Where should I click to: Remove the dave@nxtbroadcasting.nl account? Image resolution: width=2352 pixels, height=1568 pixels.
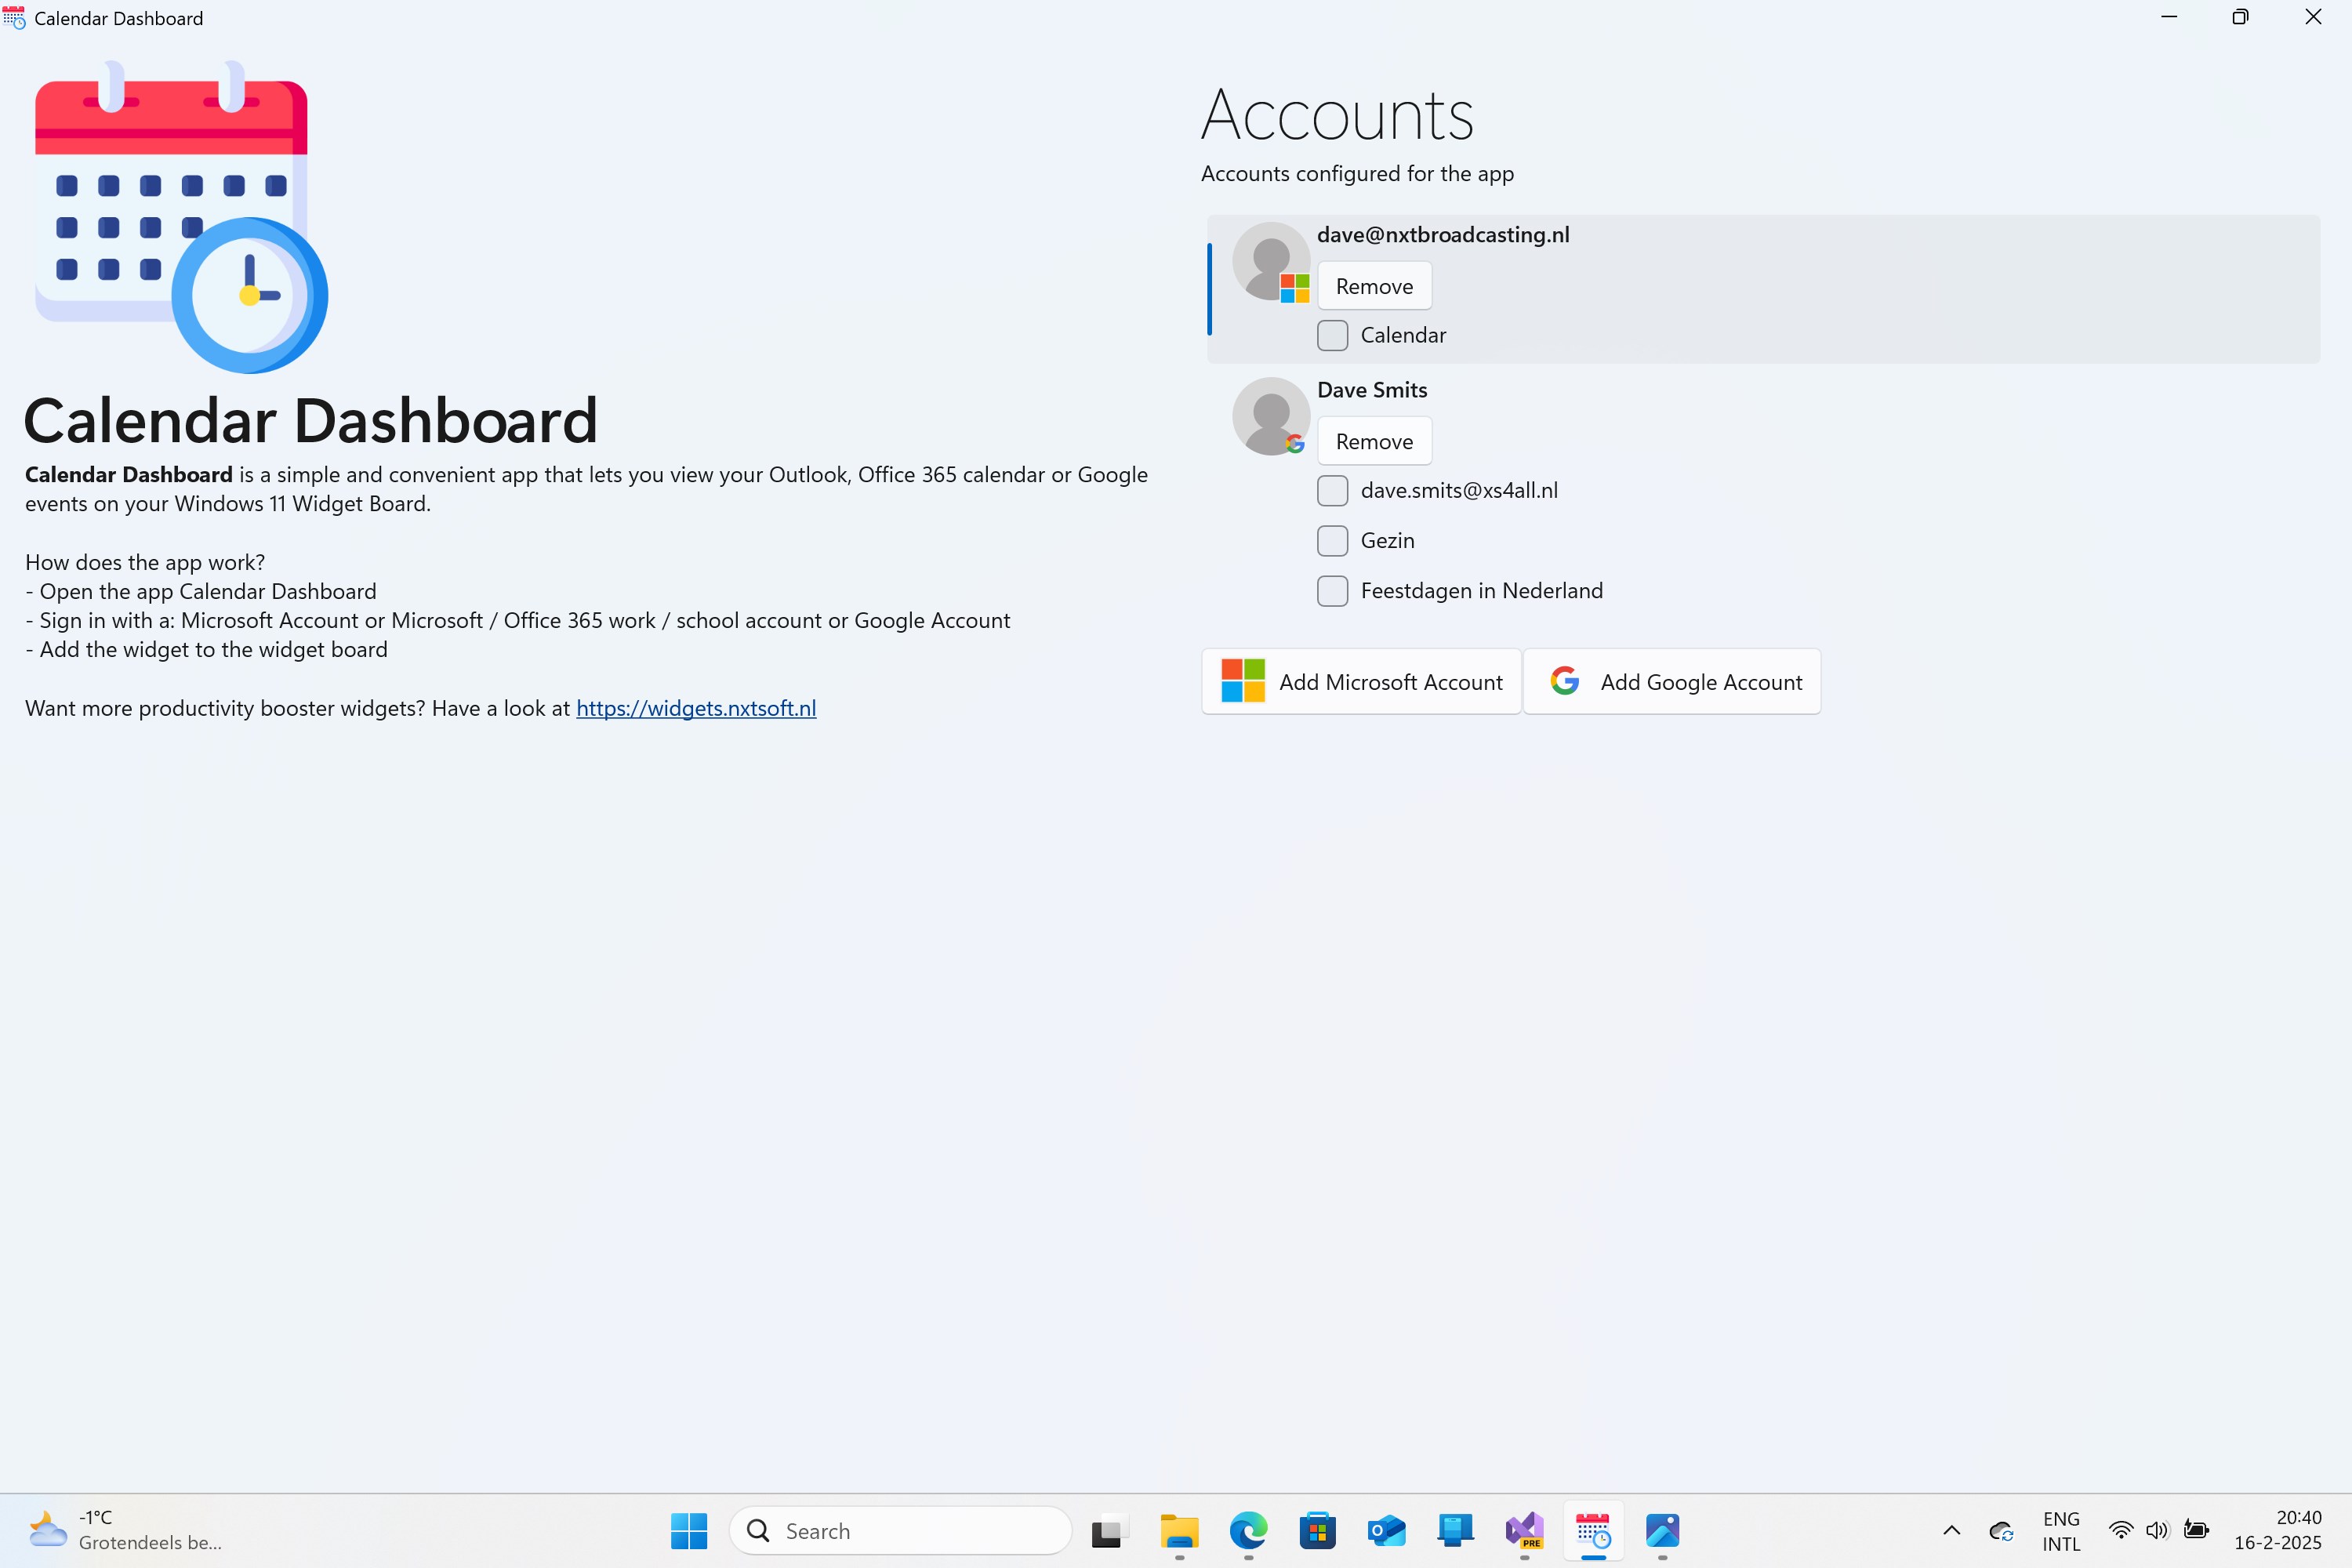1374,285
